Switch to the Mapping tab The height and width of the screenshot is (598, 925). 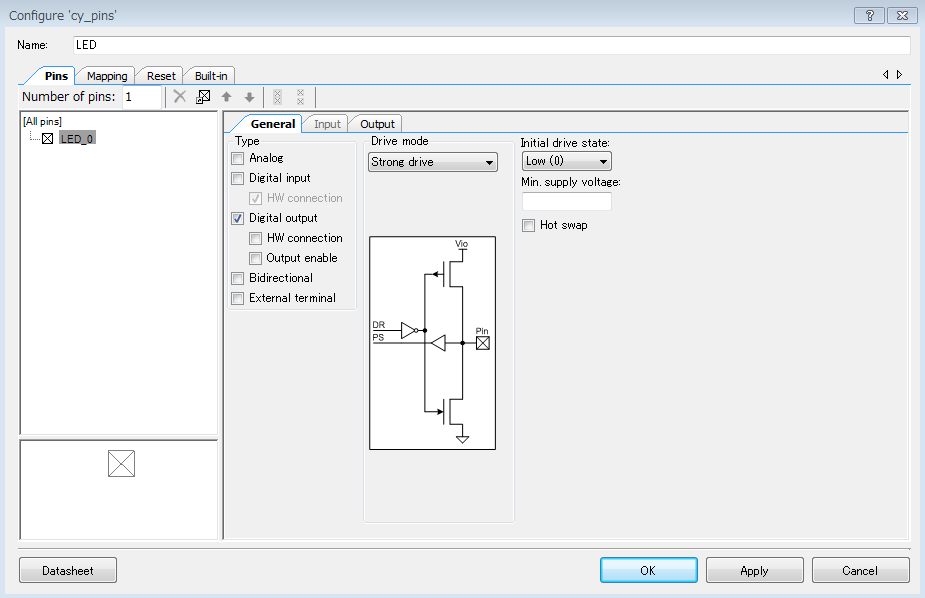[x=107, y=76]
